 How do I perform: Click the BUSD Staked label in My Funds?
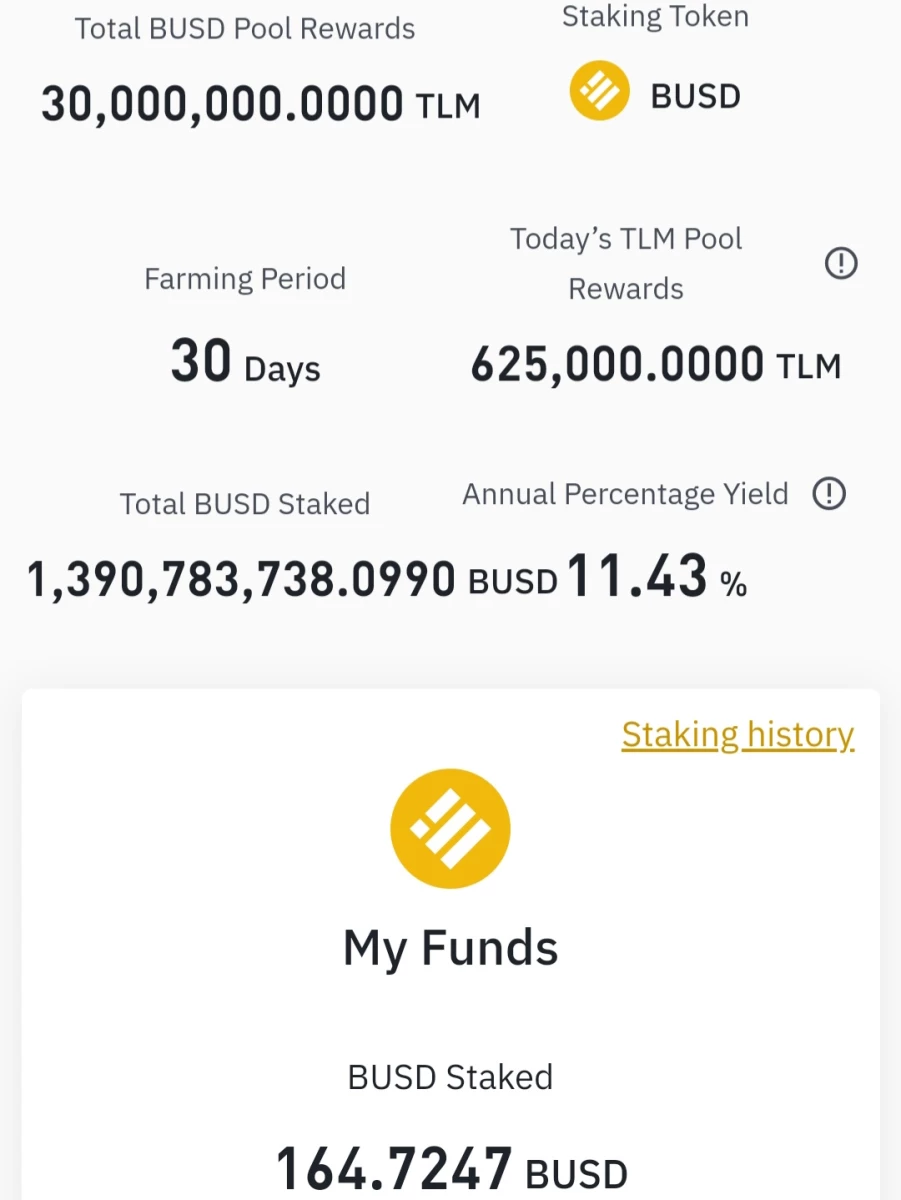click(x=450, y=1077)
